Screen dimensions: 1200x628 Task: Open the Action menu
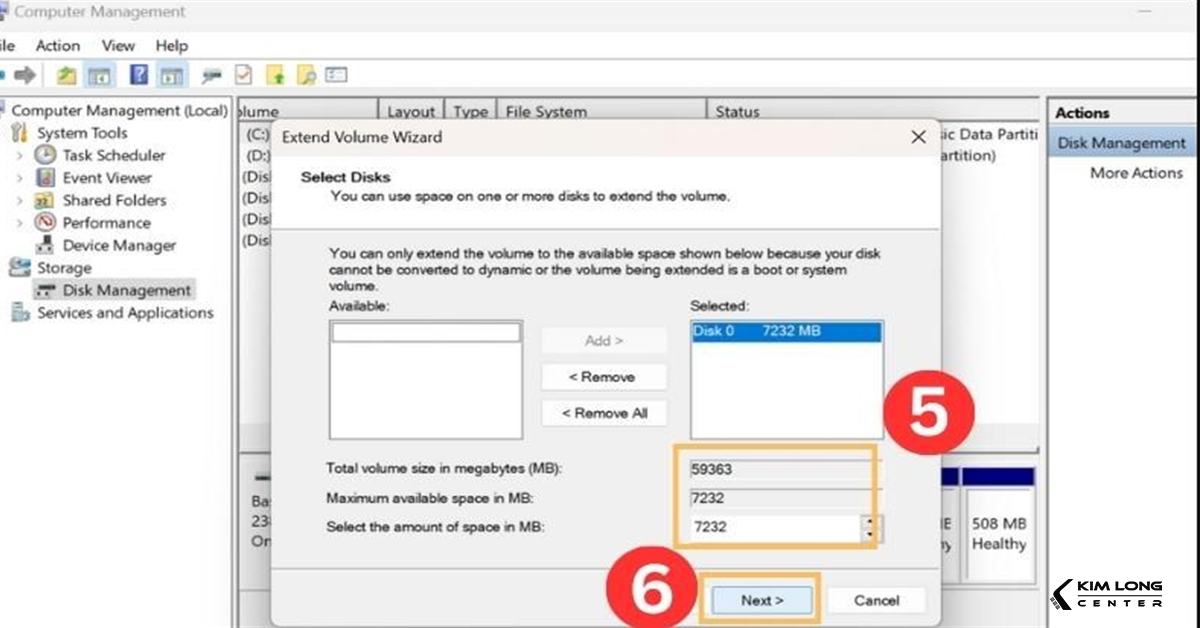[58, 45]
